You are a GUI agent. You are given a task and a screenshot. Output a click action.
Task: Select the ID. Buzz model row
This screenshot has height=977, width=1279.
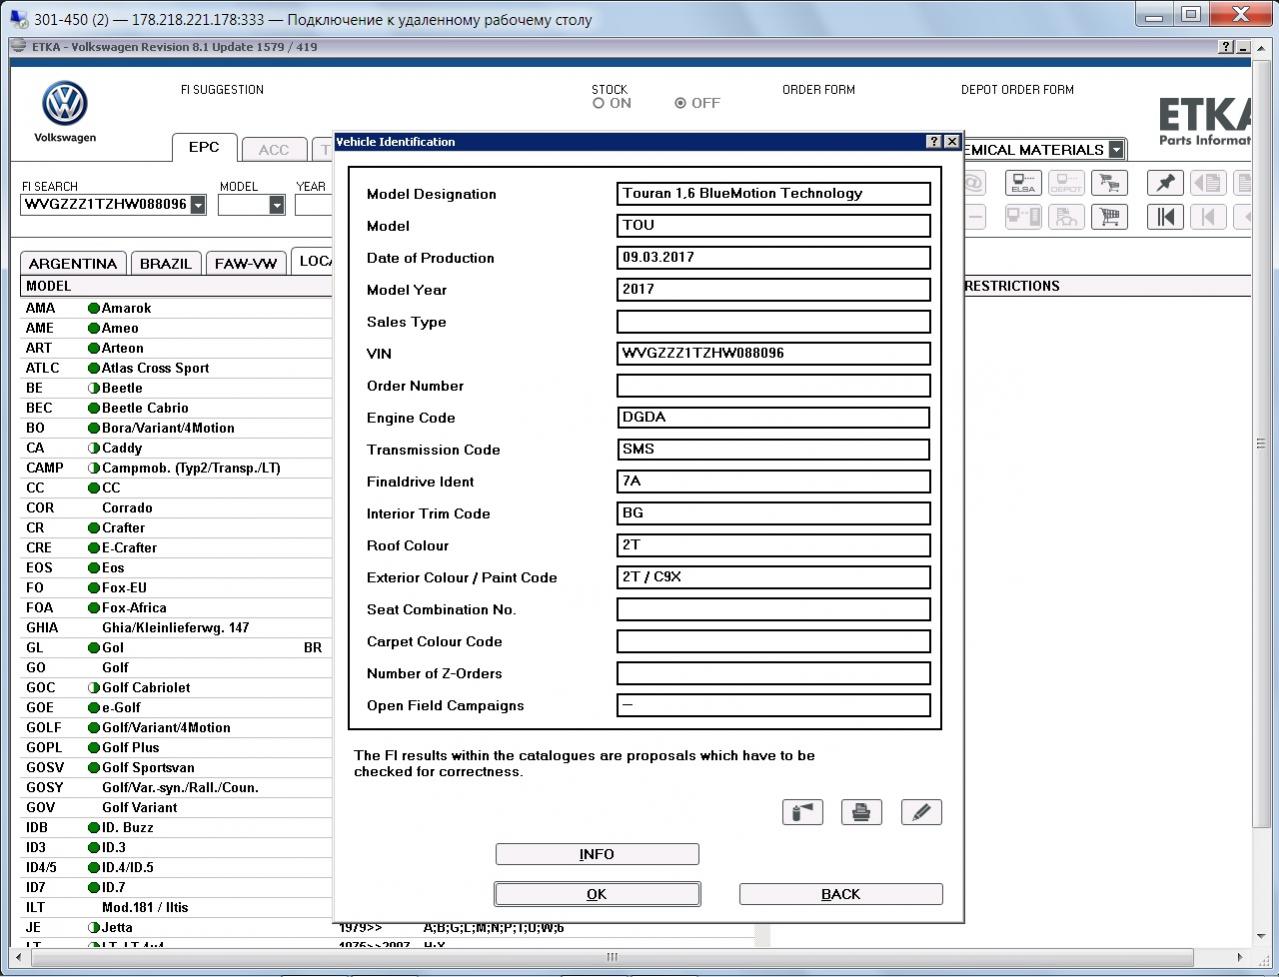pyautogui.click(x=176, y=827)
